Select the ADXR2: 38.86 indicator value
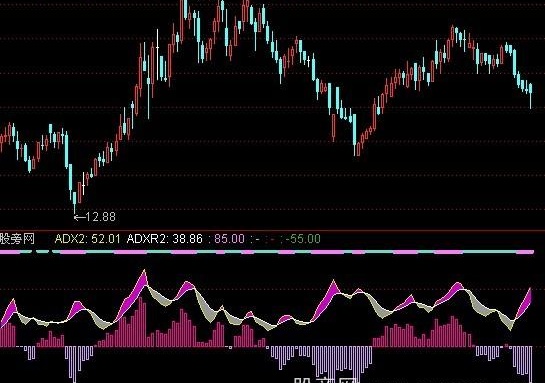The image size is (545, 383). point(165,239)
